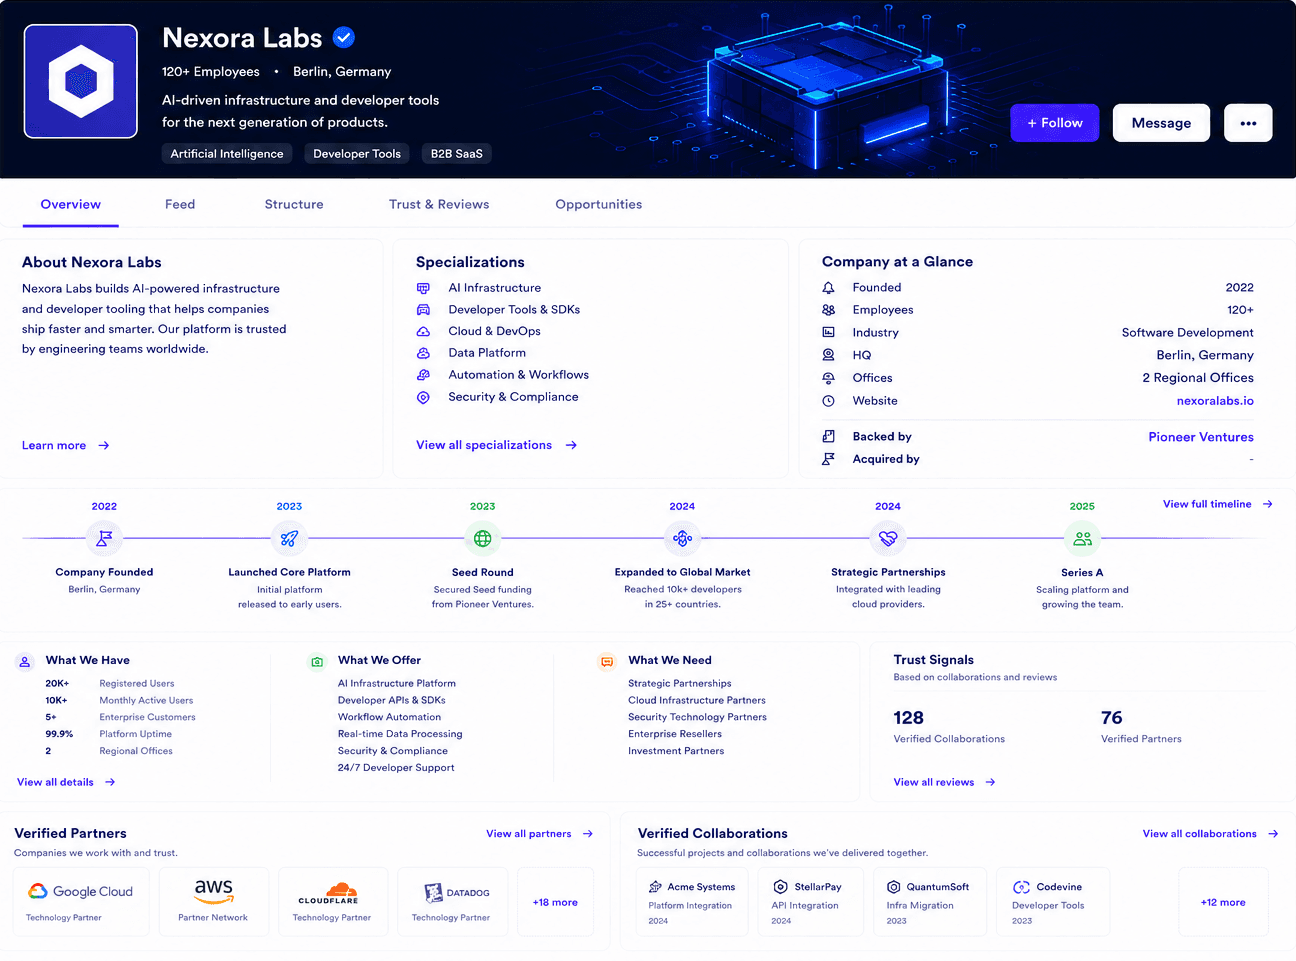Click the Employees people icon
The width and height of the screenshot is (1296, 961).
[828, 310]
